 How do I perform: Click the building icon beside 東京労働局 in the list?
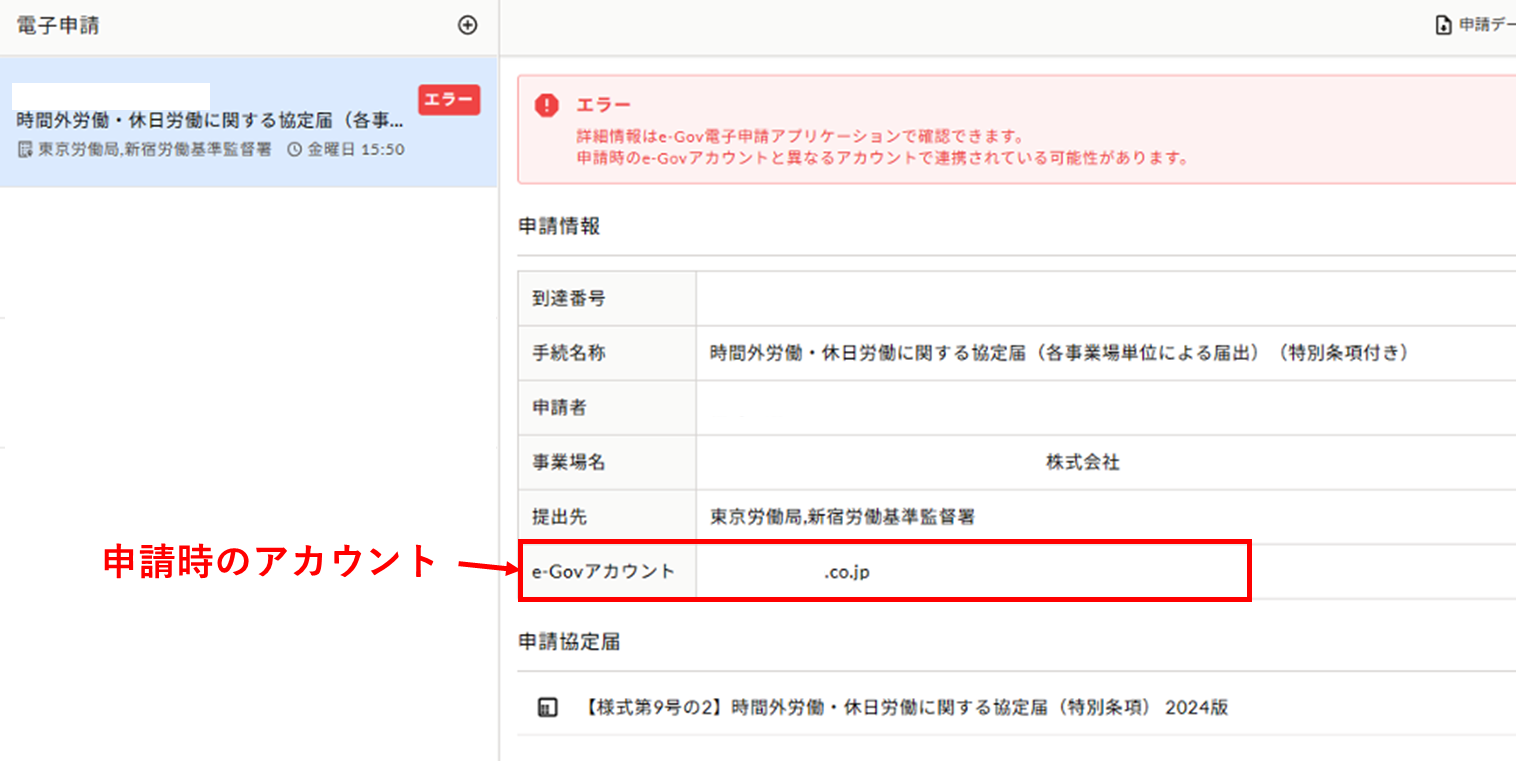point(25,150)
